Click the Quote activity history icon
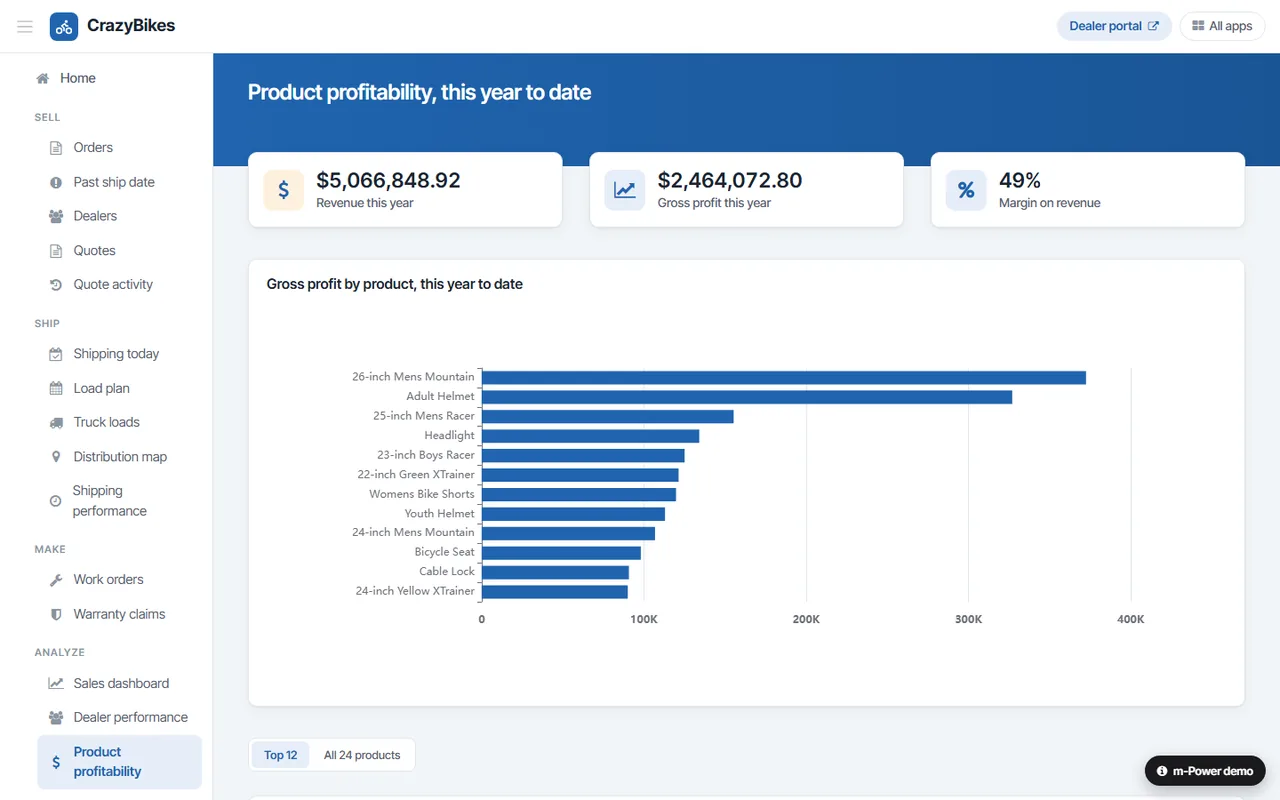 pos(56,285)
